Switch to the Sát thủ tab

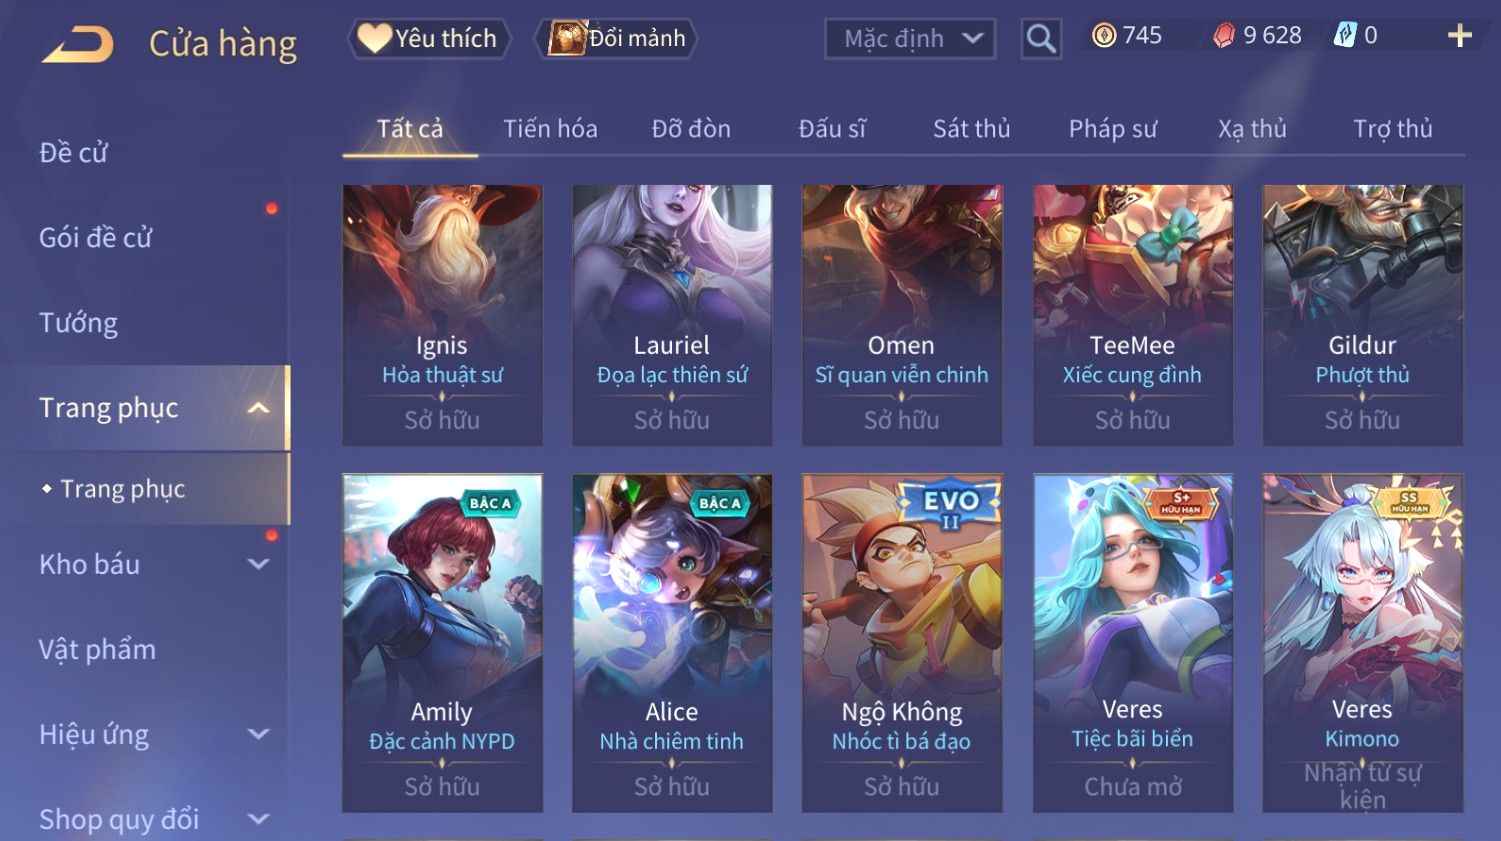point(971,129)
